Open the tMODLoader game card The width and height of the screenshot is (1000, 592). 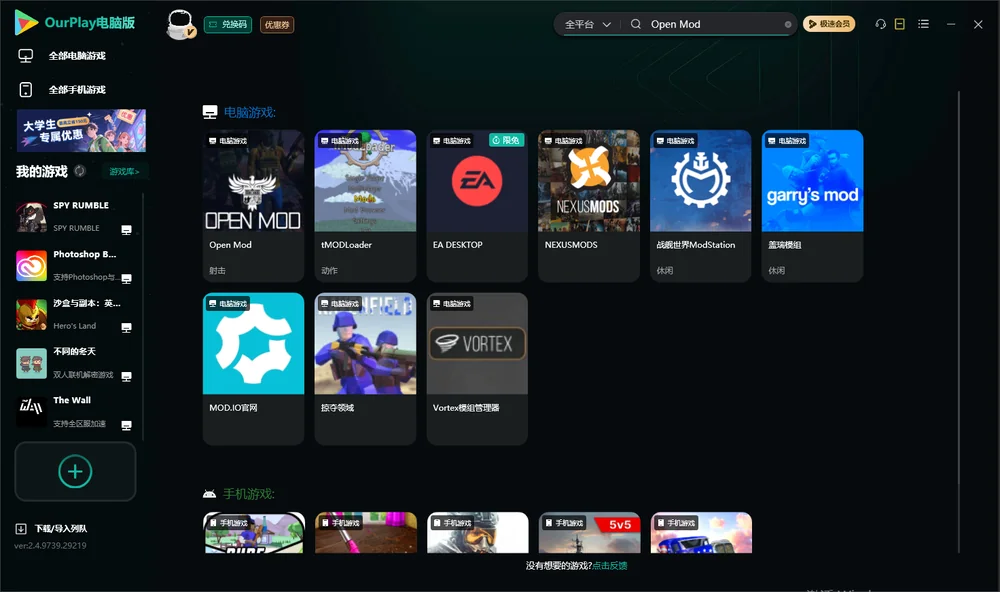(365, 205)
